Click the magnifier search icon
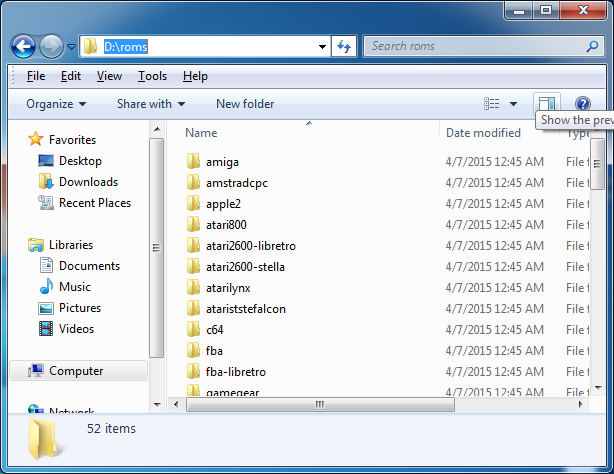Viewport: 614px width, 474px height. (x=592, y=46)
